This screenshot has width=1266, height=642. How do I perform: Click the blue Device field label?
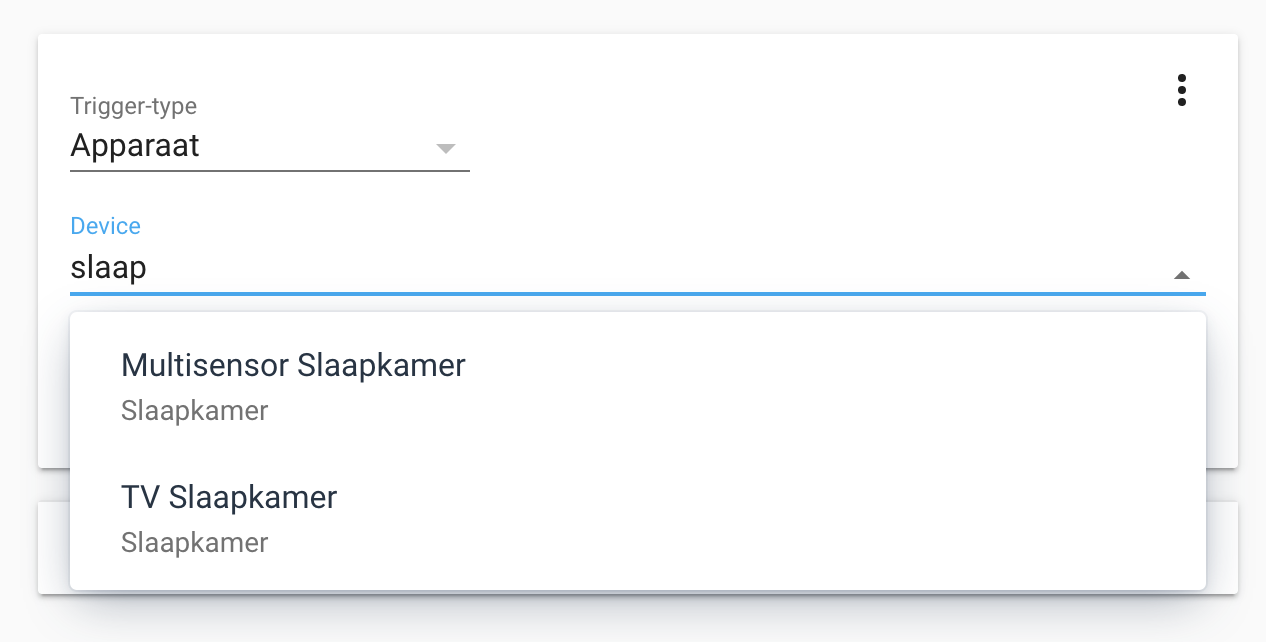click(x=105, y=226)
